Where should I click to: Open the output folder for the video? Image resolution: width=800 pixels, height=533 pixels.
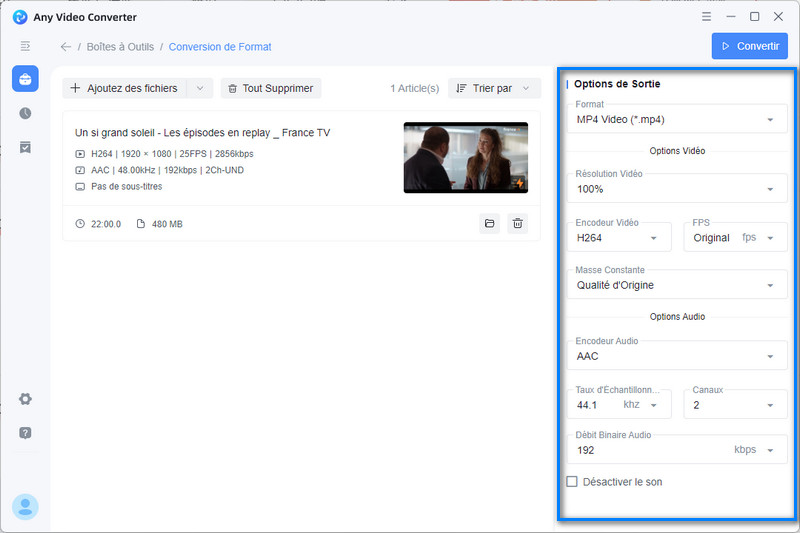coord(490,224)
